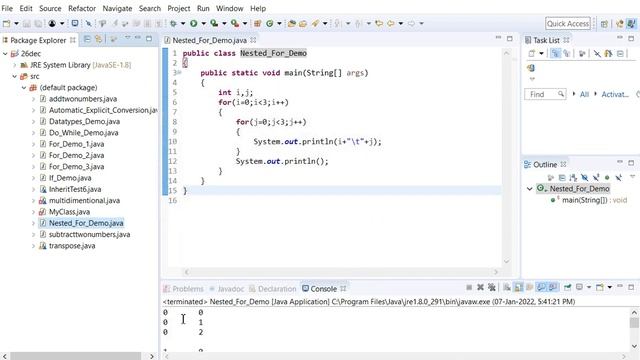Click New Task icon in Task List

[x=531, y=53]
